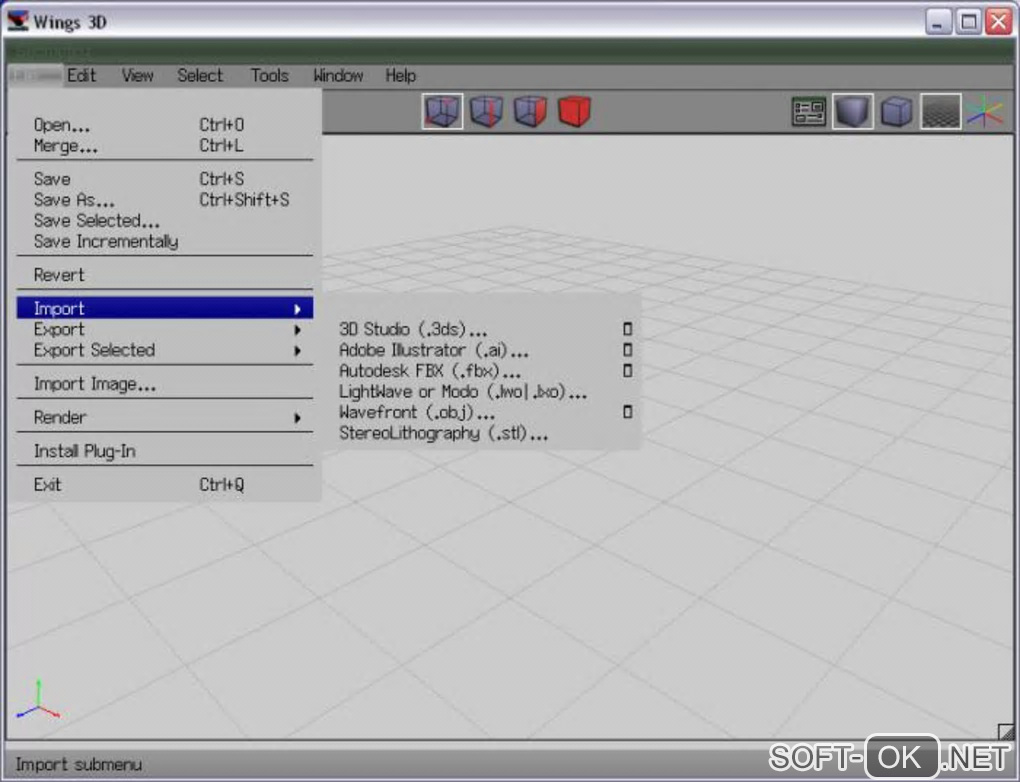This screenshot has height=782, width=1020.
Task: Click the 'Import submenu' status bar text
Action: click(x=79, y=764)
